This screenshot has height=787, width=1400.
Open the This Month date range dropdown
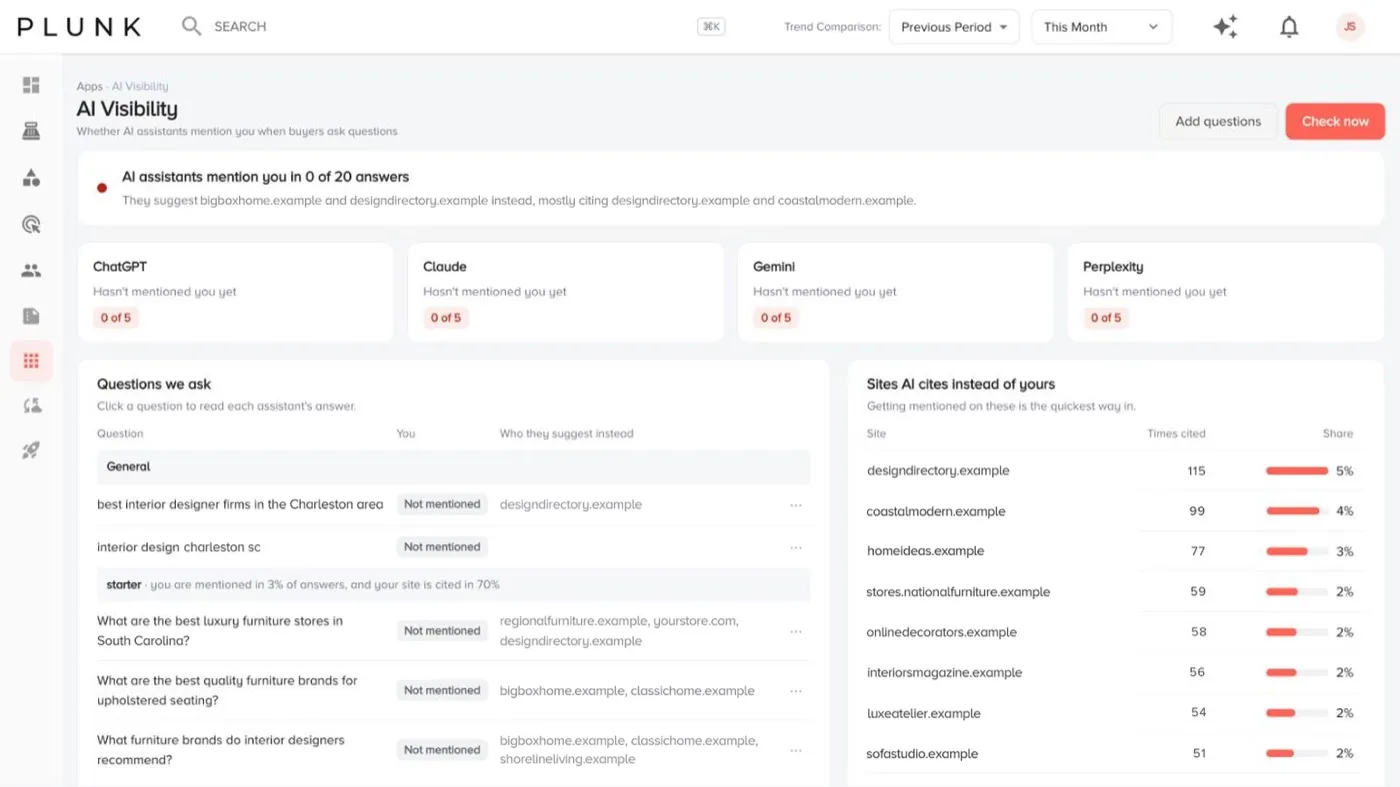pyautogui.click(x=1101, y=27)
